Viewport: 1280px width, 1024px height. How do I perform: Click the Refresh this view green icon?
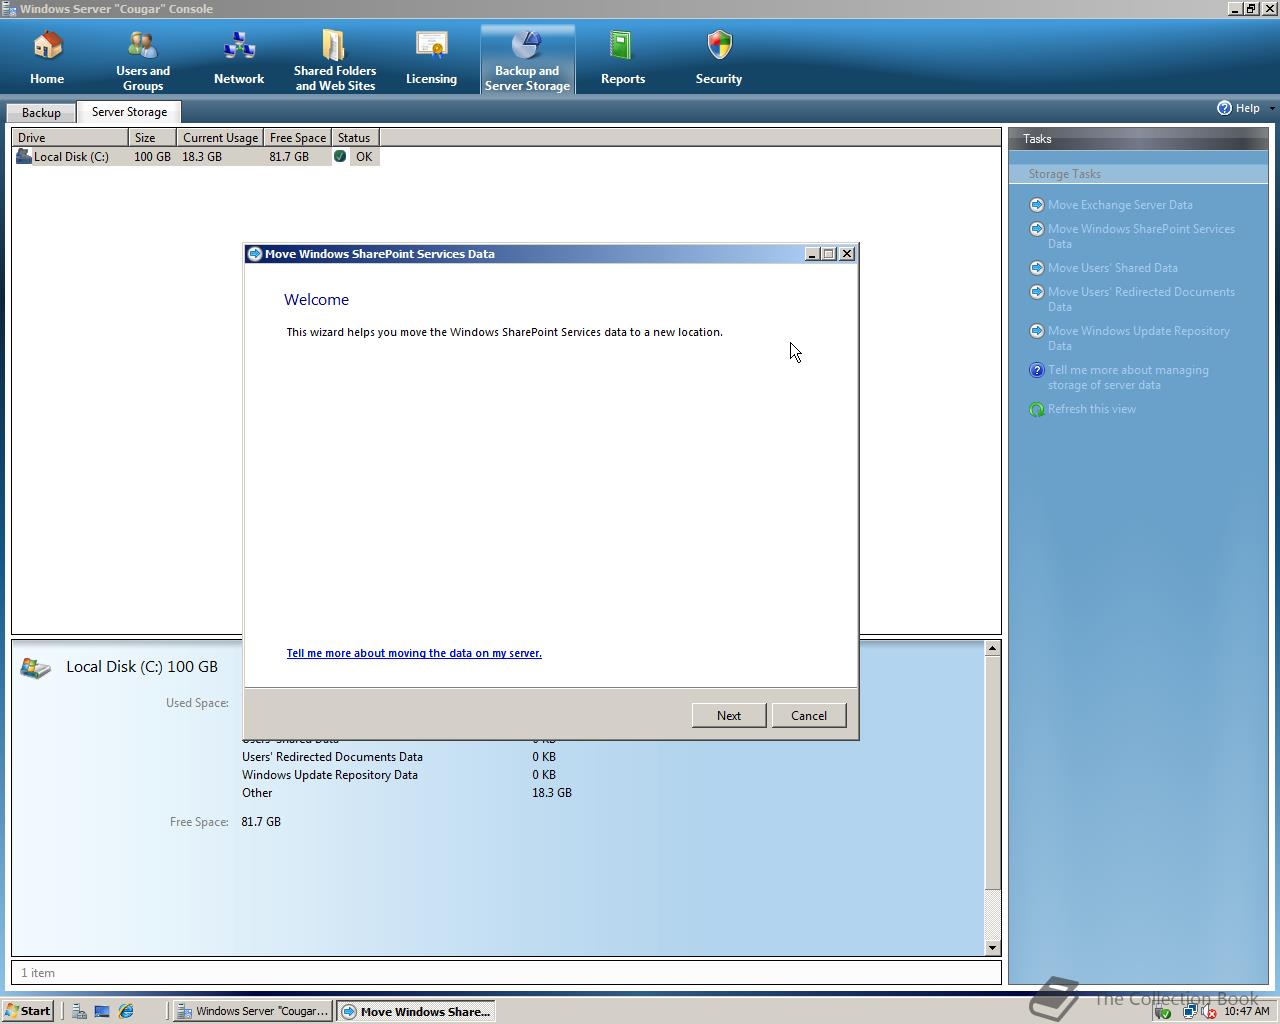point(1037,409)
